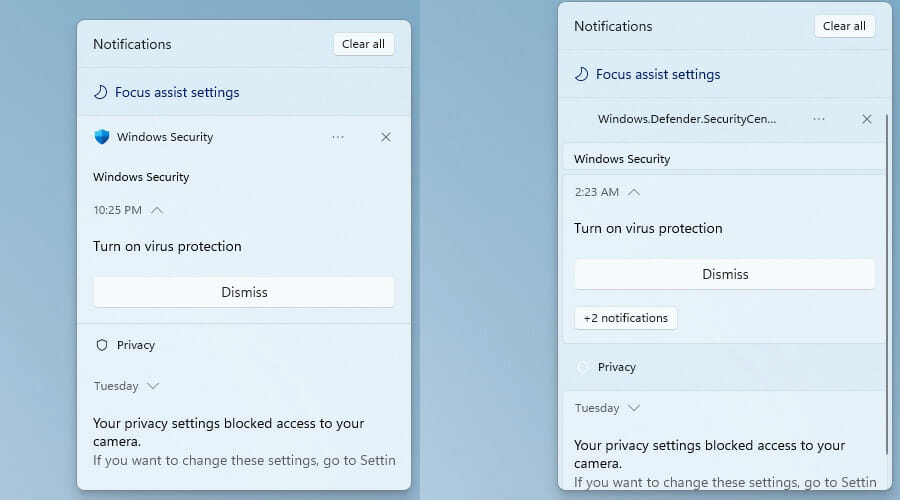Close the Windows.Defender.SecurityCen notification group
The height and width of the screenshot is (500, 900).
[867, 119]
